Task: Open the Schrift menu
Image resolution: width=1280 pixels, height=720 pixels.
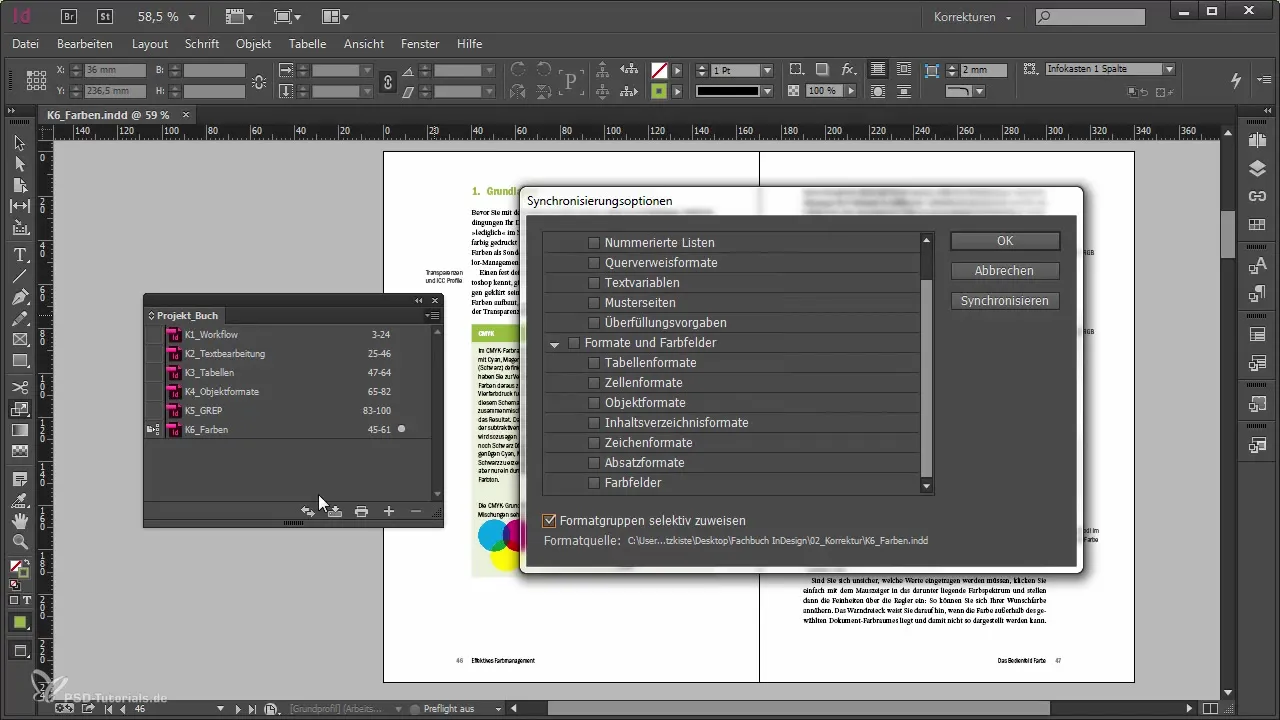Action: [x=202, y=44]
